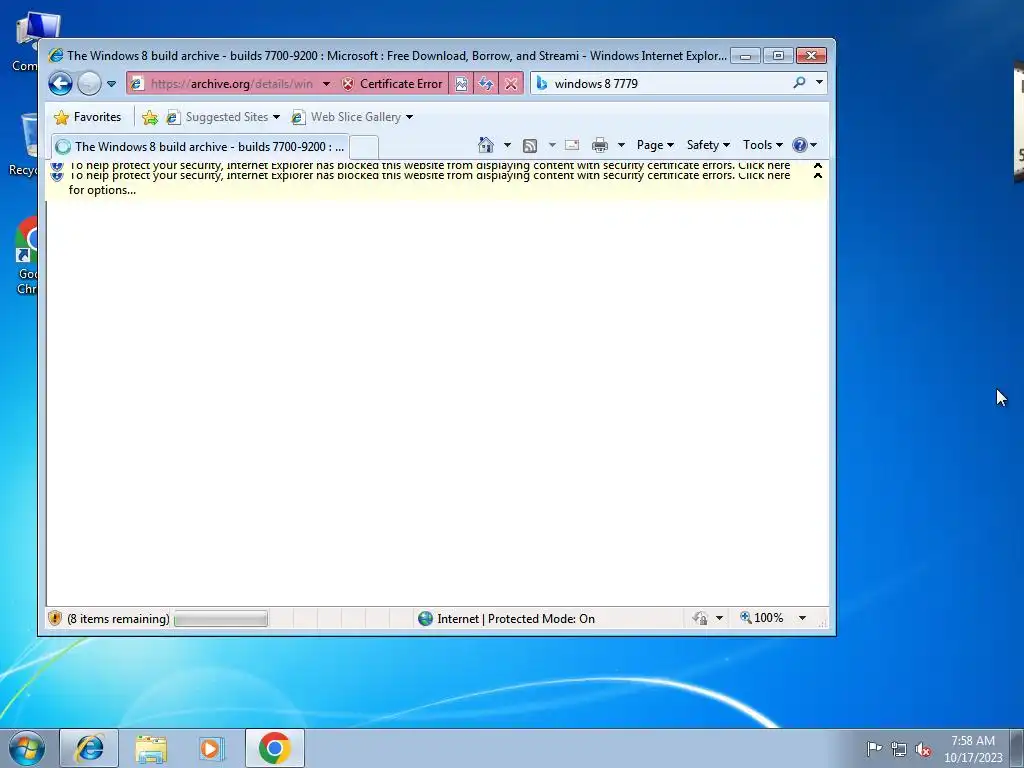Viewport: 1024px width, 768px height.
Task: Click the Action Center flag tray icon
Action: [874, 748]
